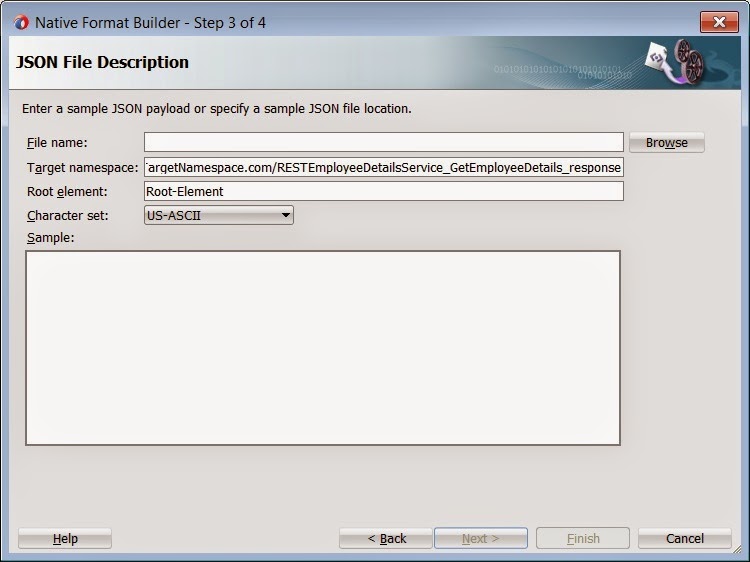Click the Browse button for file name

(666, 143)
